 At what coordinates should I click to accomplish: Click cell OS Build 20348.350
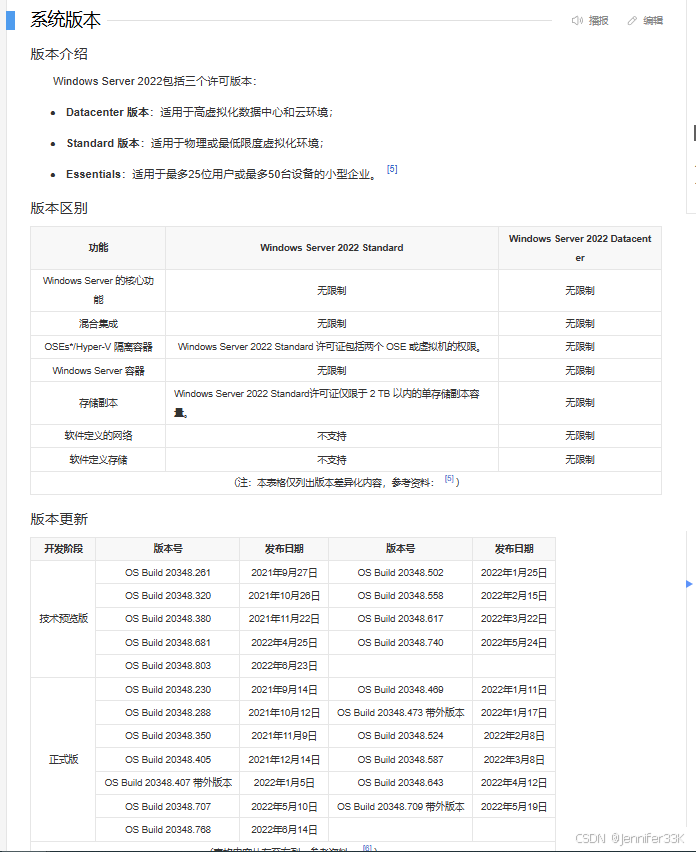click(x=168, y=736)
